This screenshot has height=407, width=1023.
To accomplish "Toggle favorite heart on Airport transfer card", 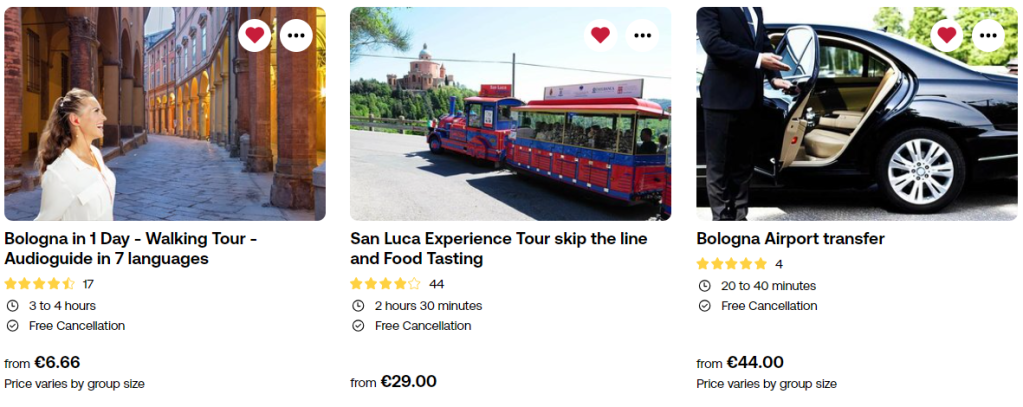I will pos(946,35).
